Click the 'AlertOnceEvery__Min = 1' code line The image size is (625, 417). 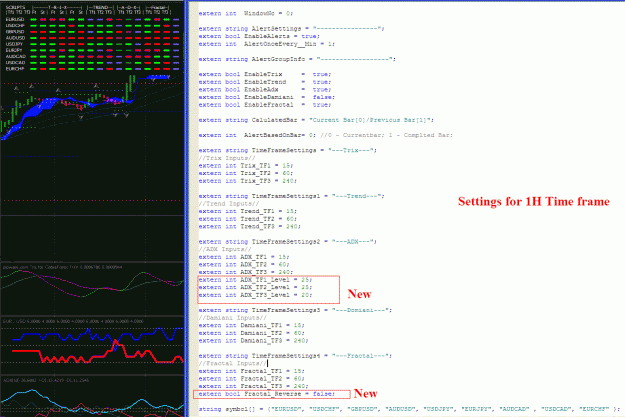click(267, 44)
